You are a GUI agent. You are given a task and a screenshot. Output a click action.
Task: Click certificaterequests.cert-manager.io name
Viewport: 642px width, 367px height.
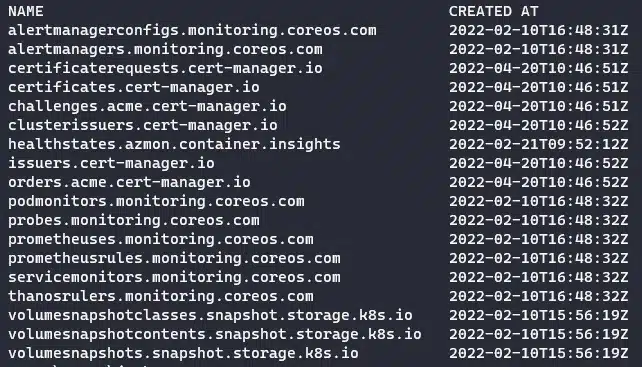pos(165,68)
